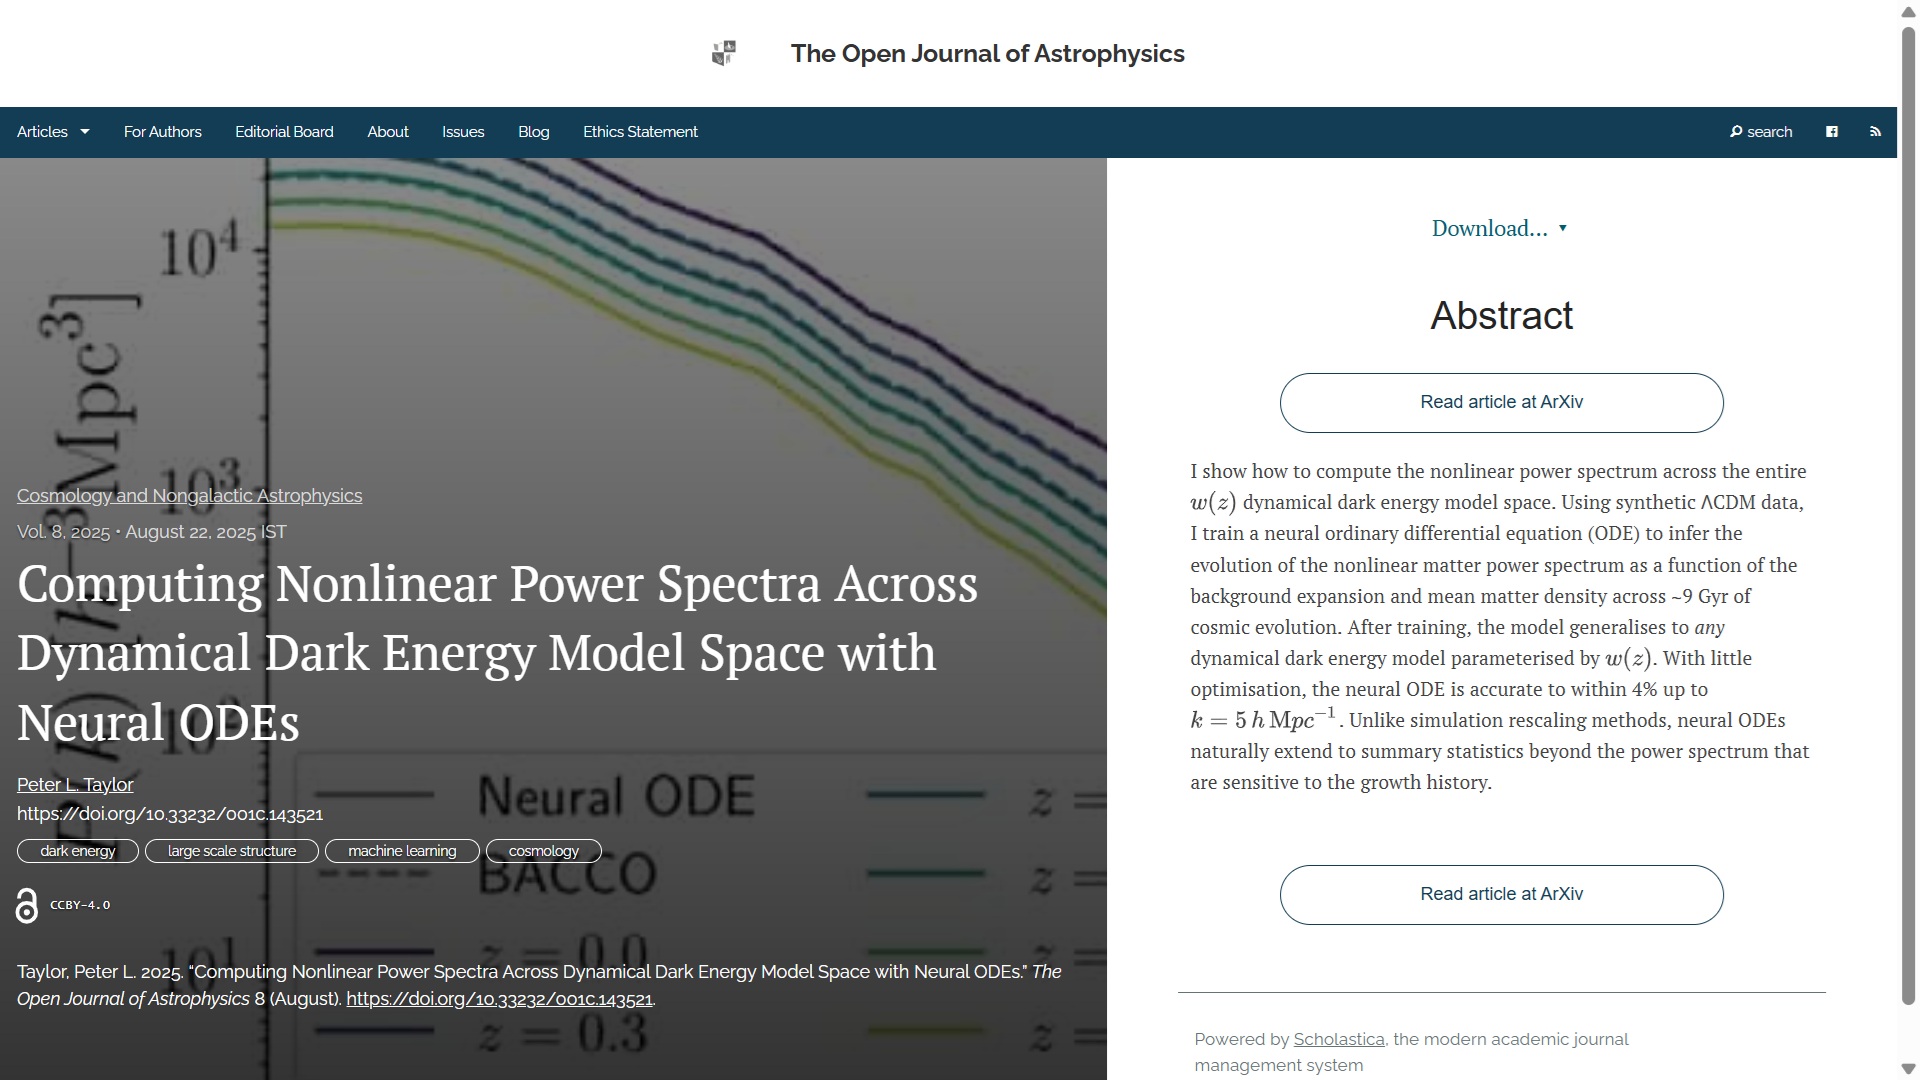Open the Peter L. Taylor author link
This screenshot has height=1080, width=1920.
pos(75,785)
